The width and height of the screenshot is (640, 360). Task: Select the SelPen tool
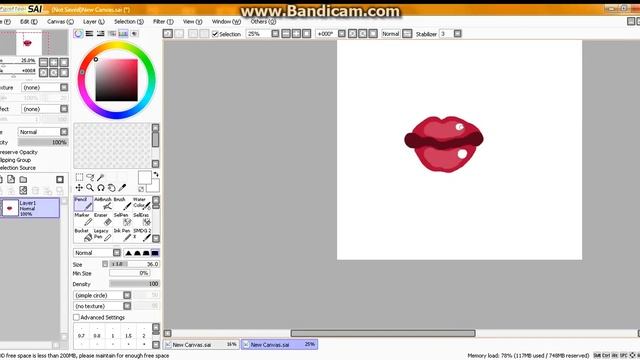coord(122,219)
